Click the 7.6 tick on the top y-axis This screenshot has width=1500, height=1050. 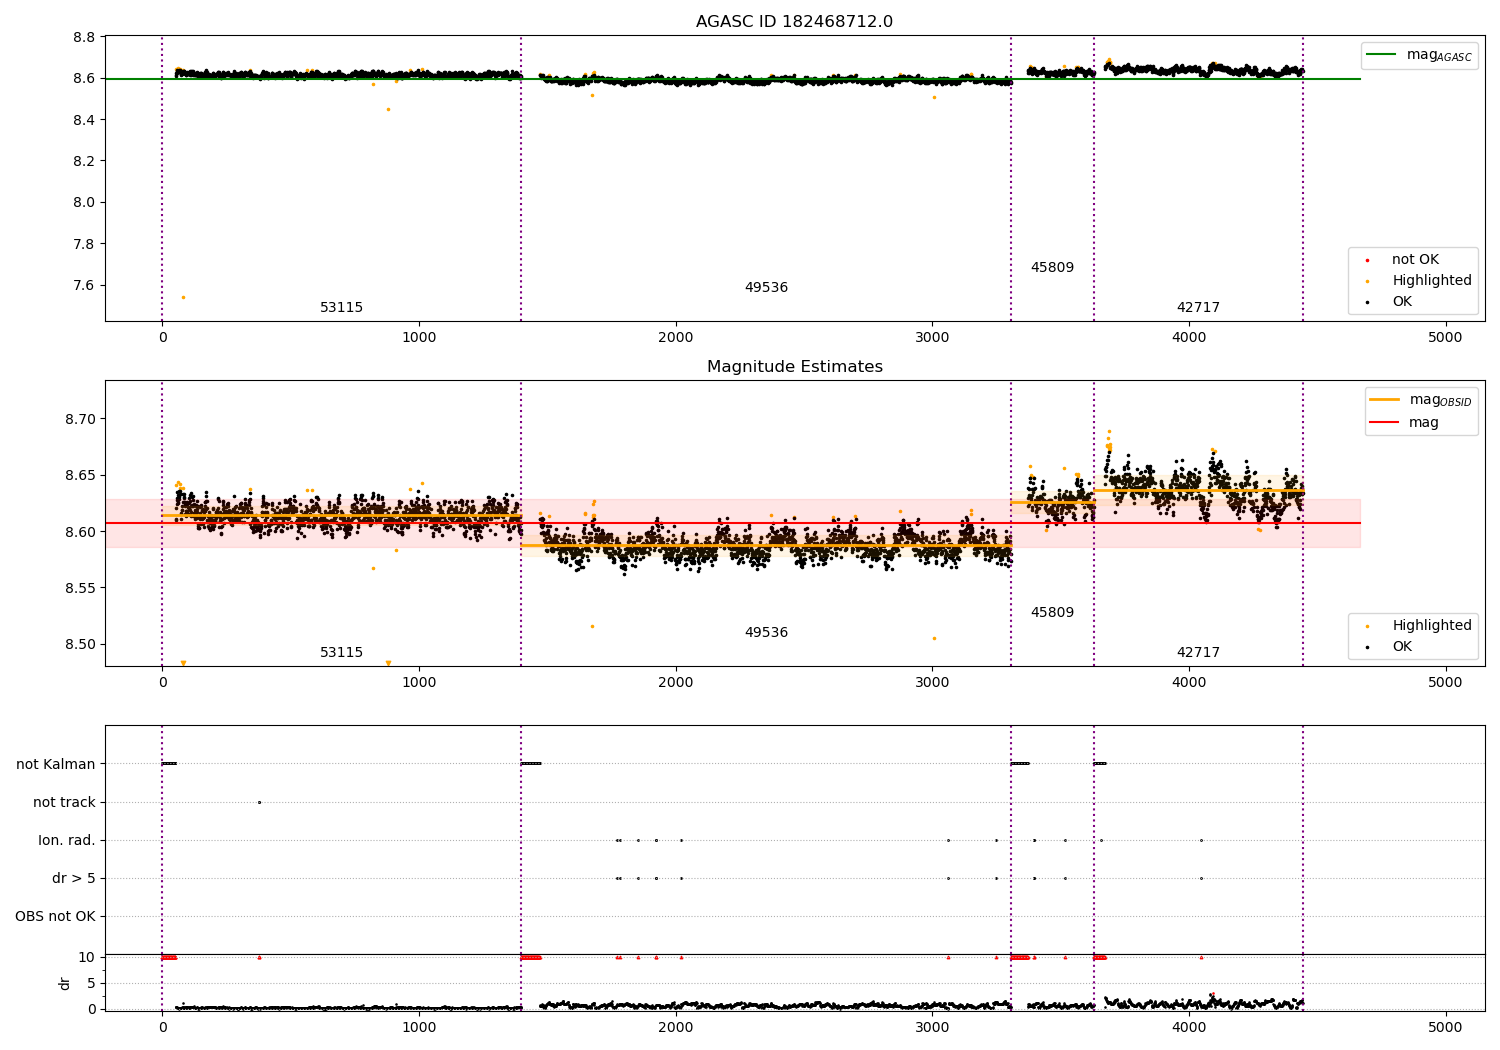point(85,285)
